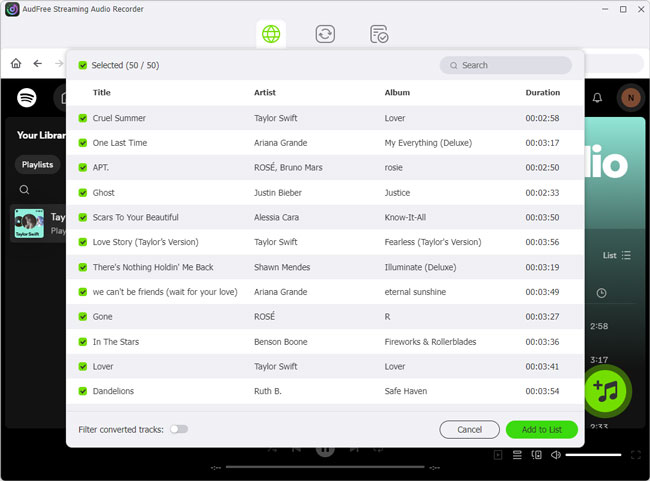
Task: Click the Add to List button
Action: (542, 430)
